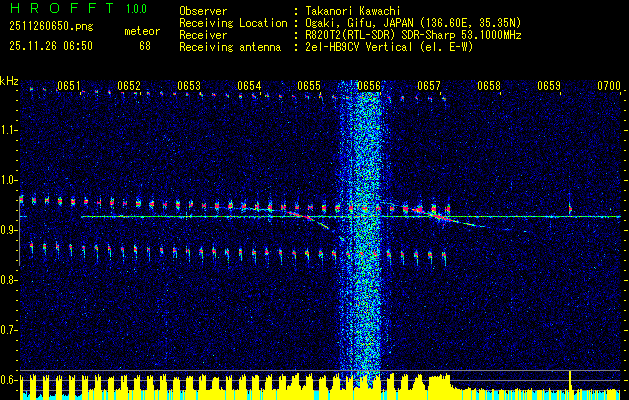
Task: Click the 0.7 kHz axis label
Action: [8, 330]
